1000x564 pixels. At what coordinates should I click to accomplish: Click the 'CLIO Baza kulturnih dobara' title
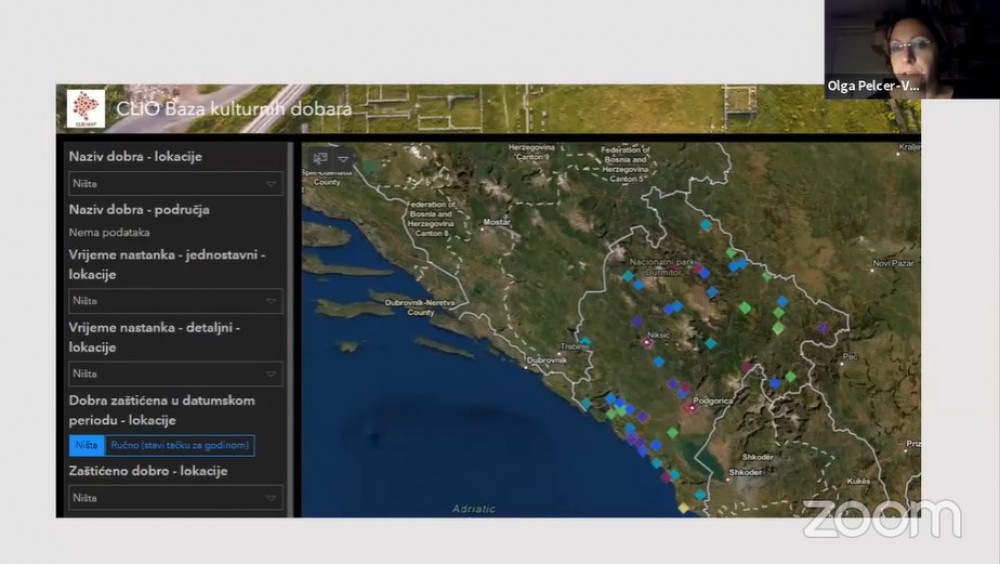pyautogui.click(x=233, y=109)
